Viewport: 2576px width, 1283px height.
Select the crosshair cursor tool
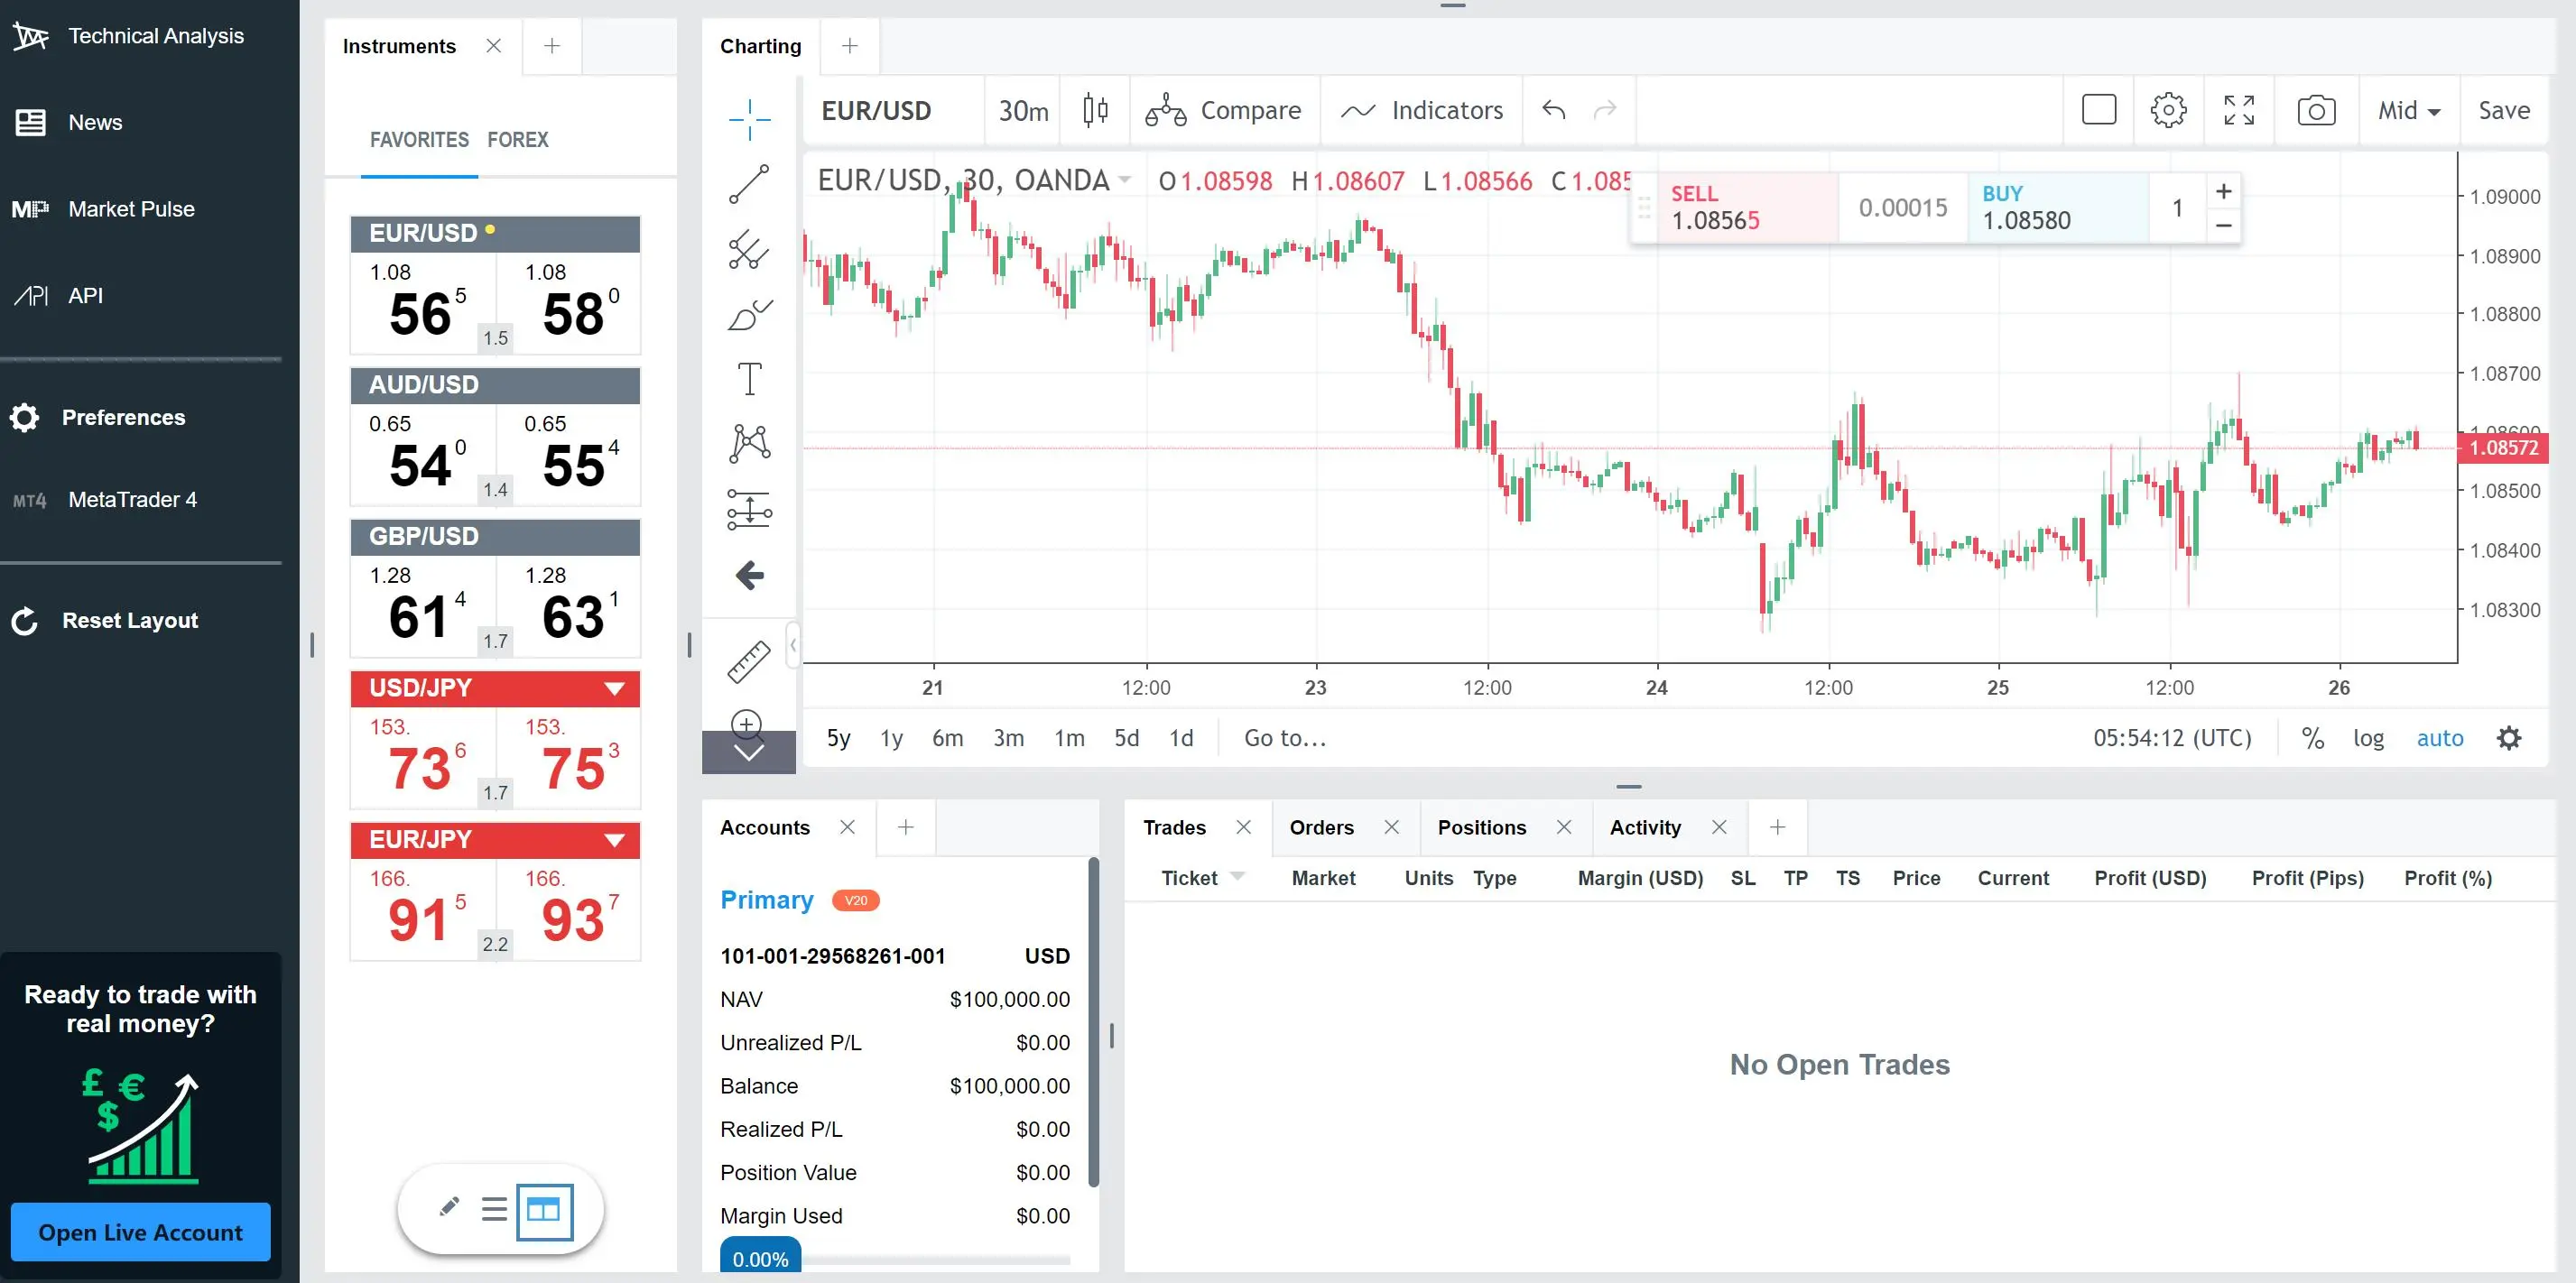(x=749, y=119)
